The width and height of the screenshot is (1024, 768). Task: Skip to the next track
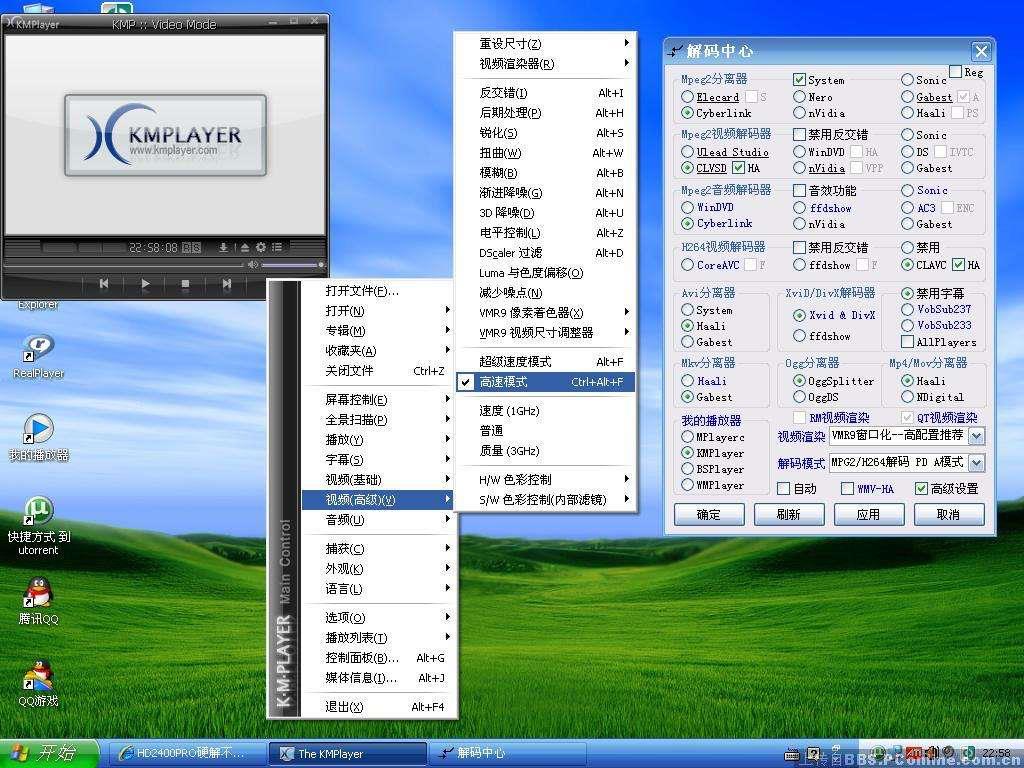click(226, 284)
